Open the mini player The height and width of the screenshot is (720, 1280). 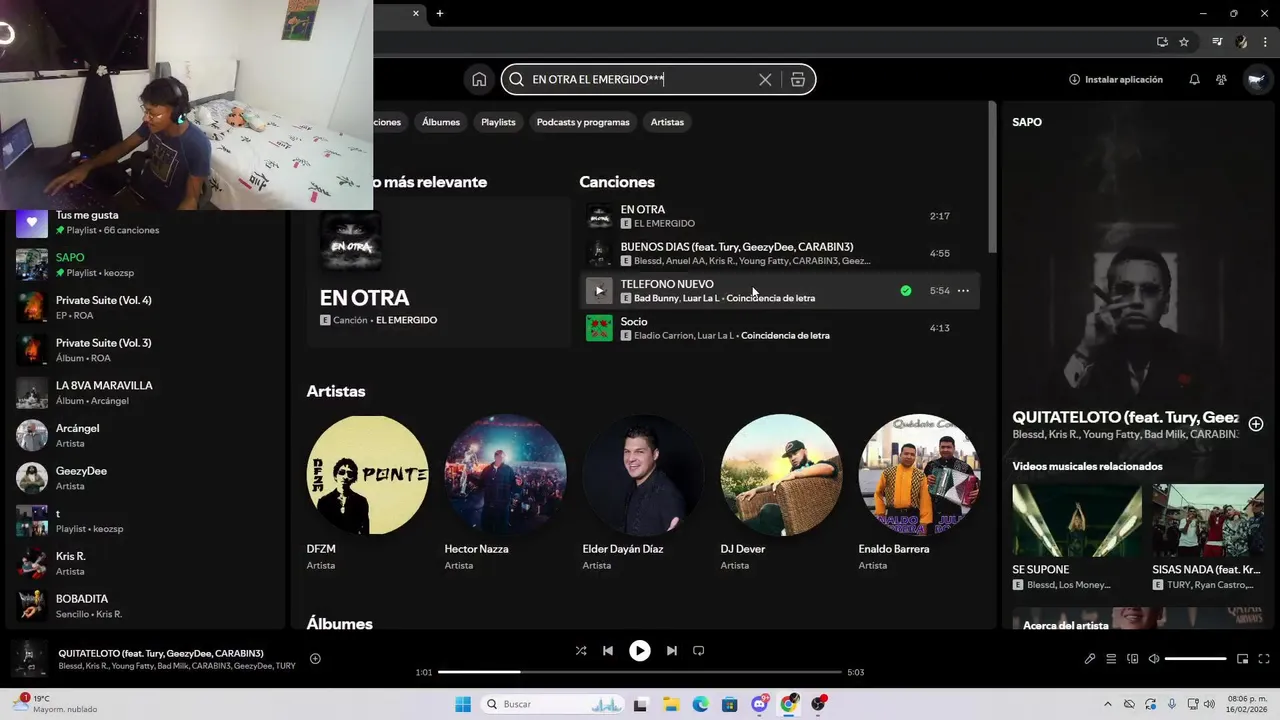click(x=1243, y=659)
